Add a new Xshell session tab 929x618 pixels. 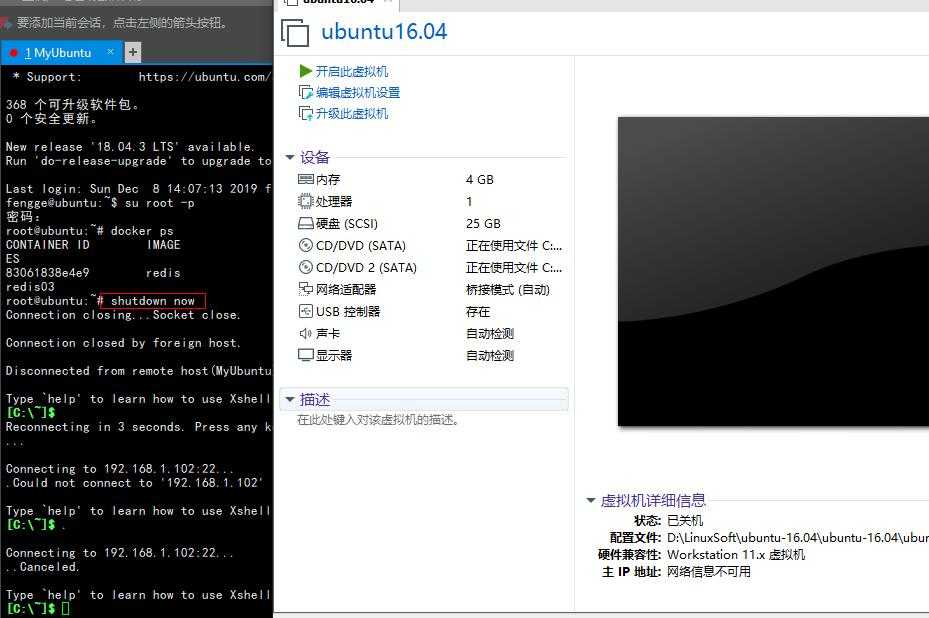(x=133, y=52)
